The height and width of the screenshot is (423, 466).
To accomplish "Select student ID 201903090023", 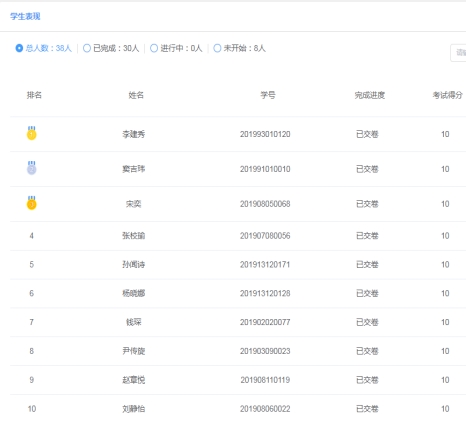I will click(265, 351).
